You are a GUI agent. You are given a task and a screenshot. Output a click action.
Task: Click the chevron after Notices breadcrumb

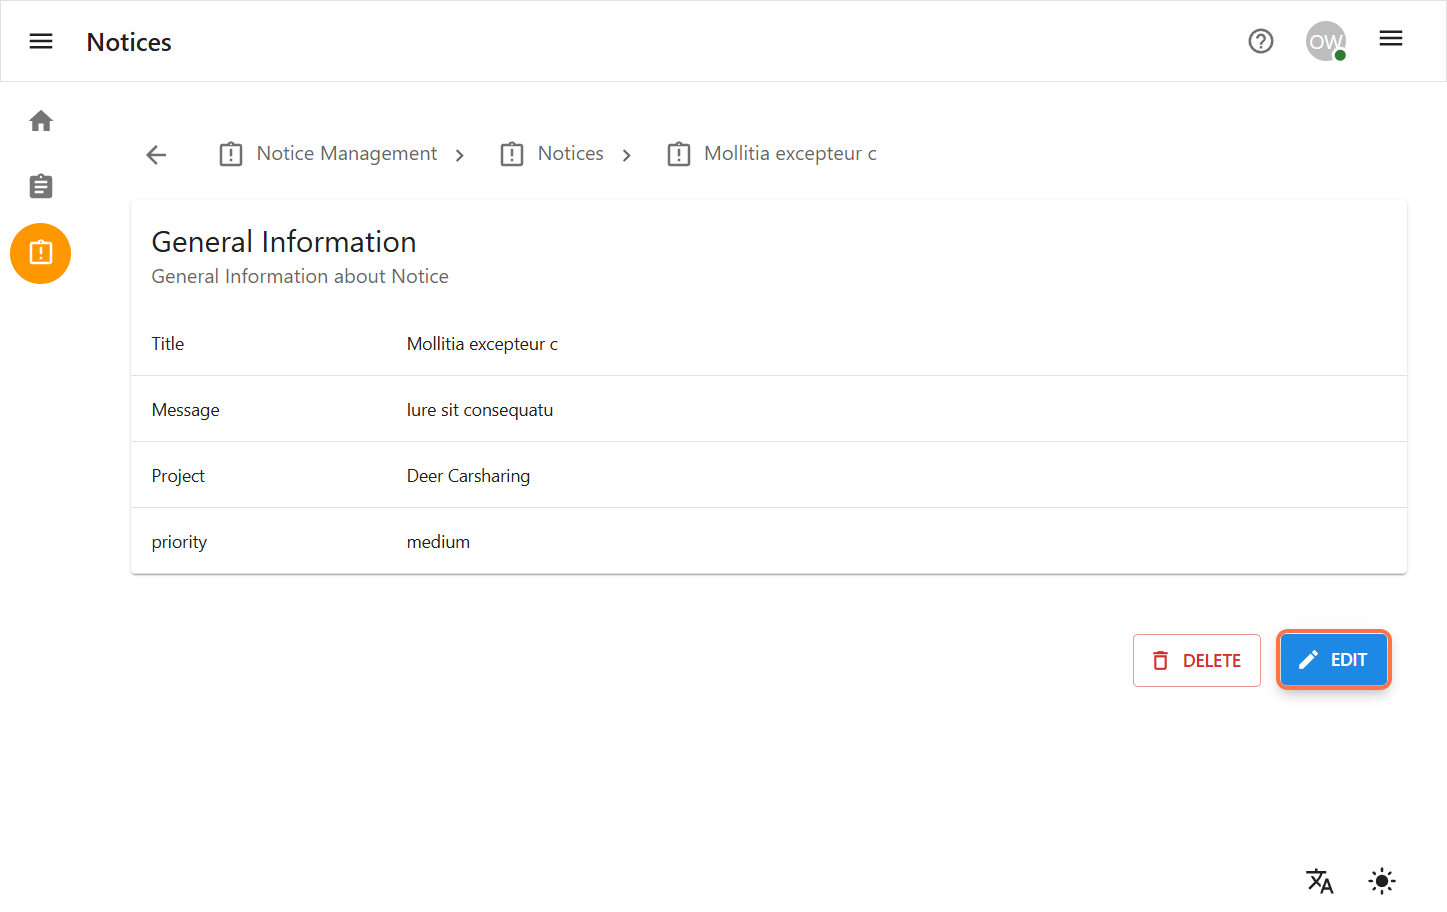click(x=627, y=155)
